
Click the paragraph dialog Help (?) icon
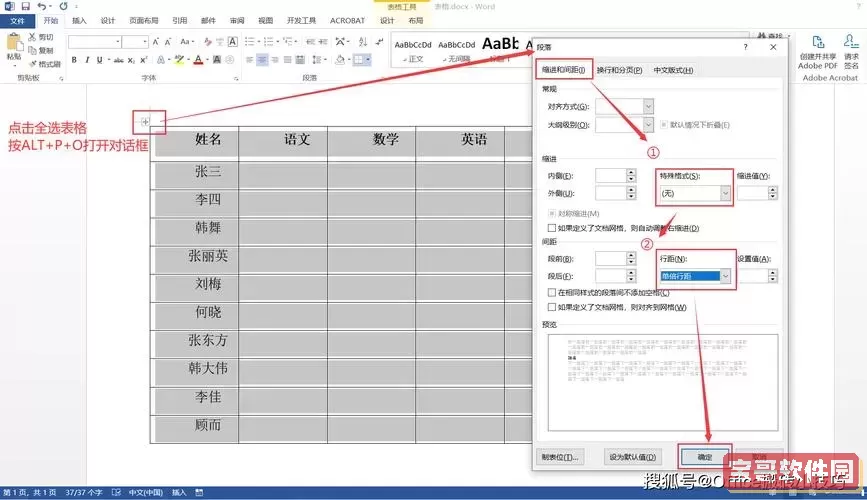click(745, 47)
